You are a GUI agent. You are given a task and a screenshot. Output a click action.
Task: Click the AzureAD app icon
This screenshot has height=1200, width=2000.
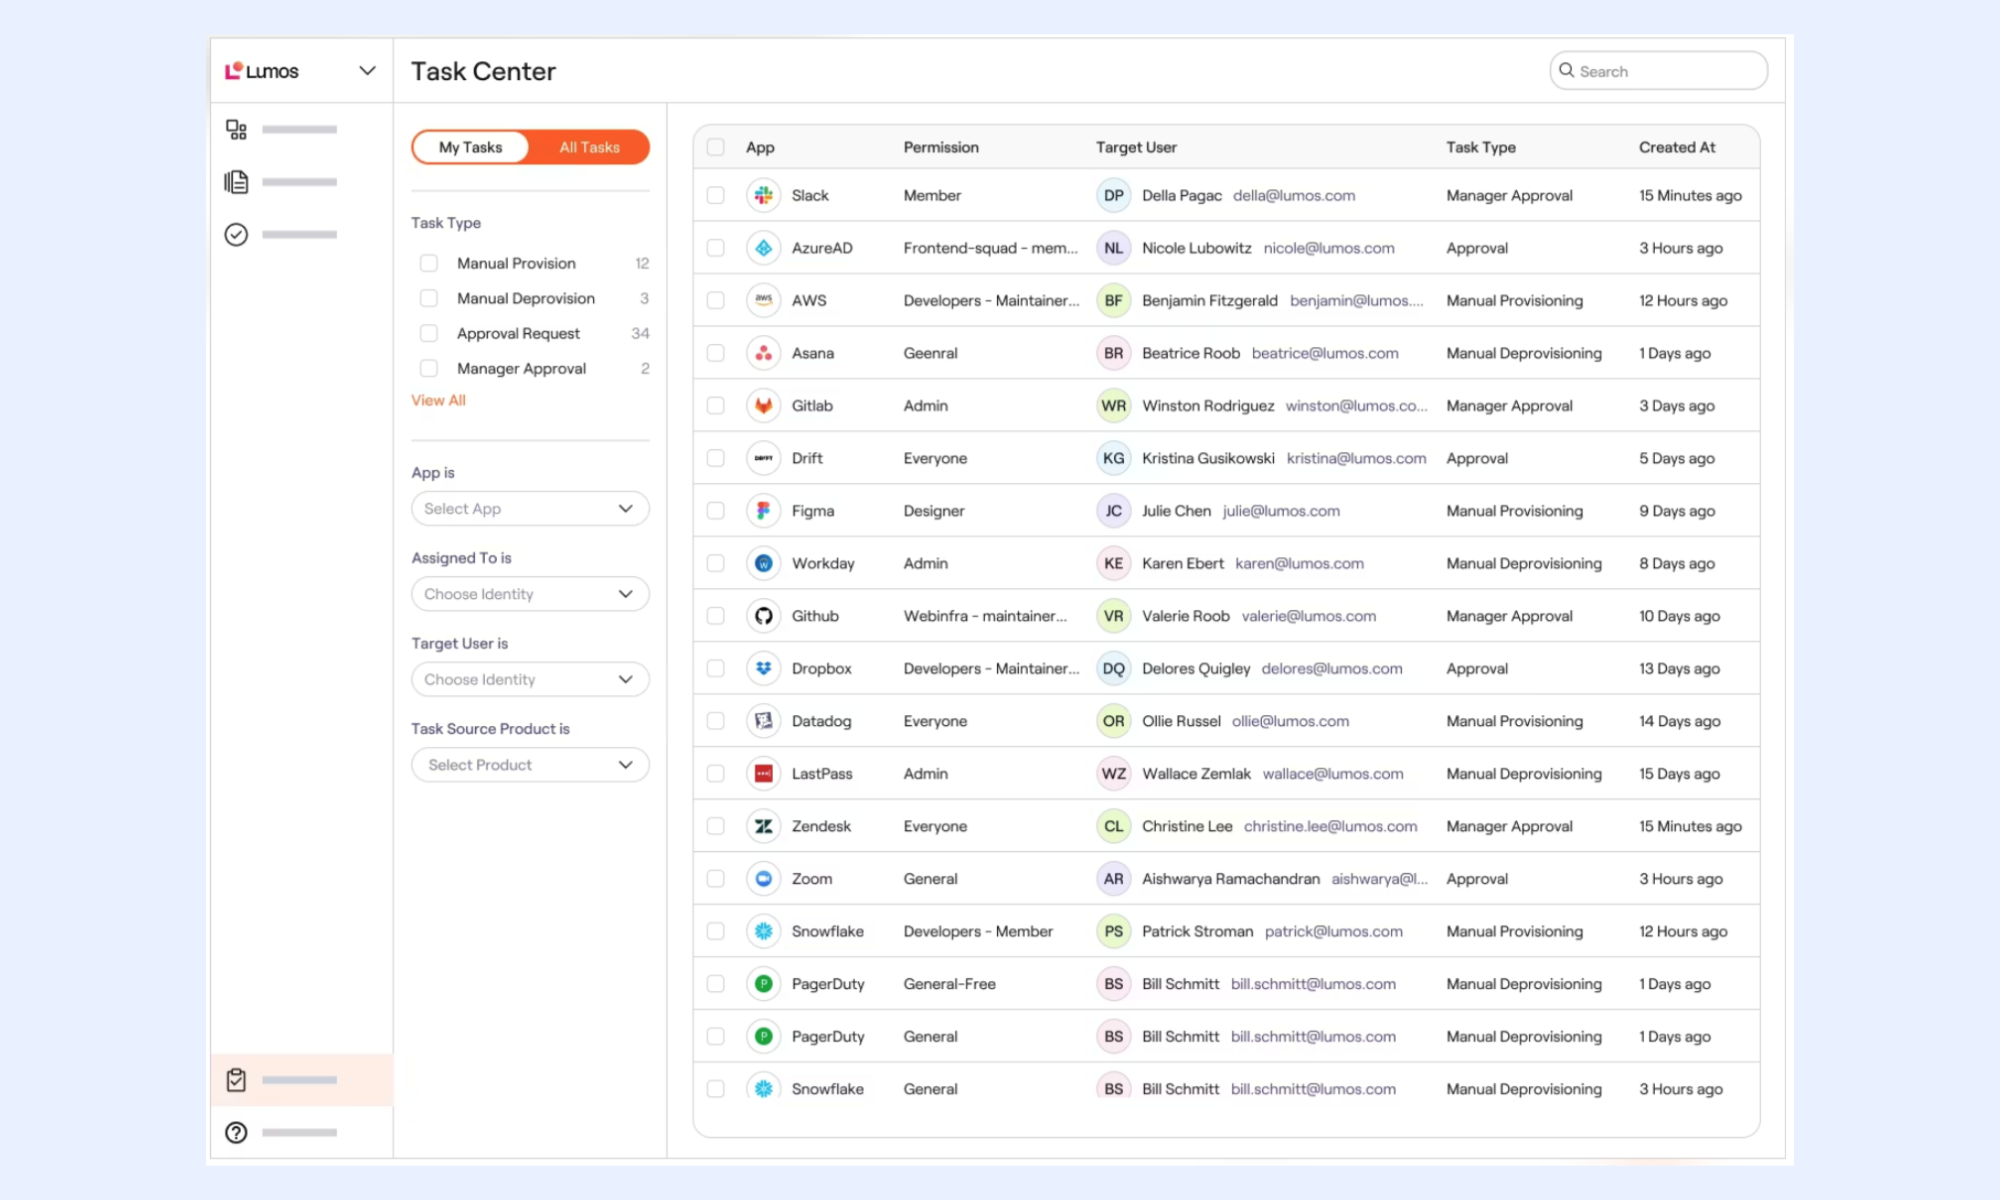[764, 248]
